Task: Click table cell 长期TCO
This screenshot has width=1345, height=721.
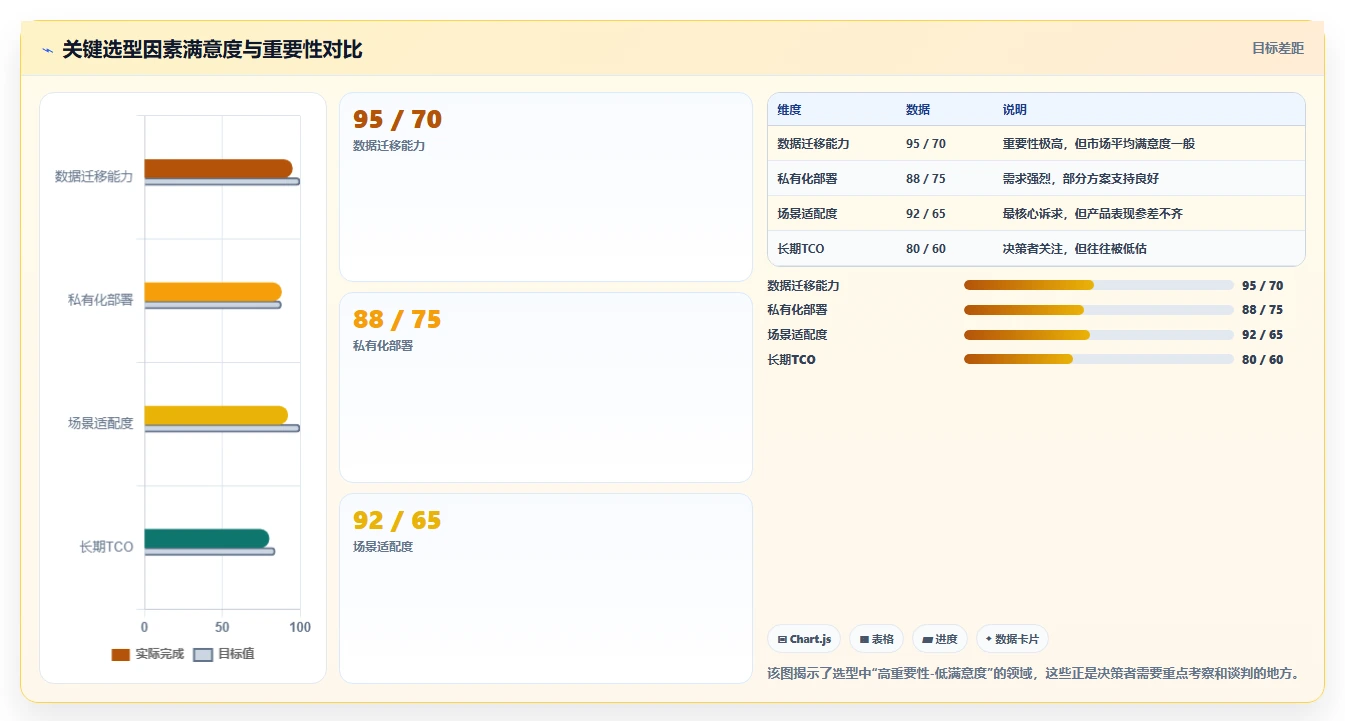Action: (x=801, y=249)
